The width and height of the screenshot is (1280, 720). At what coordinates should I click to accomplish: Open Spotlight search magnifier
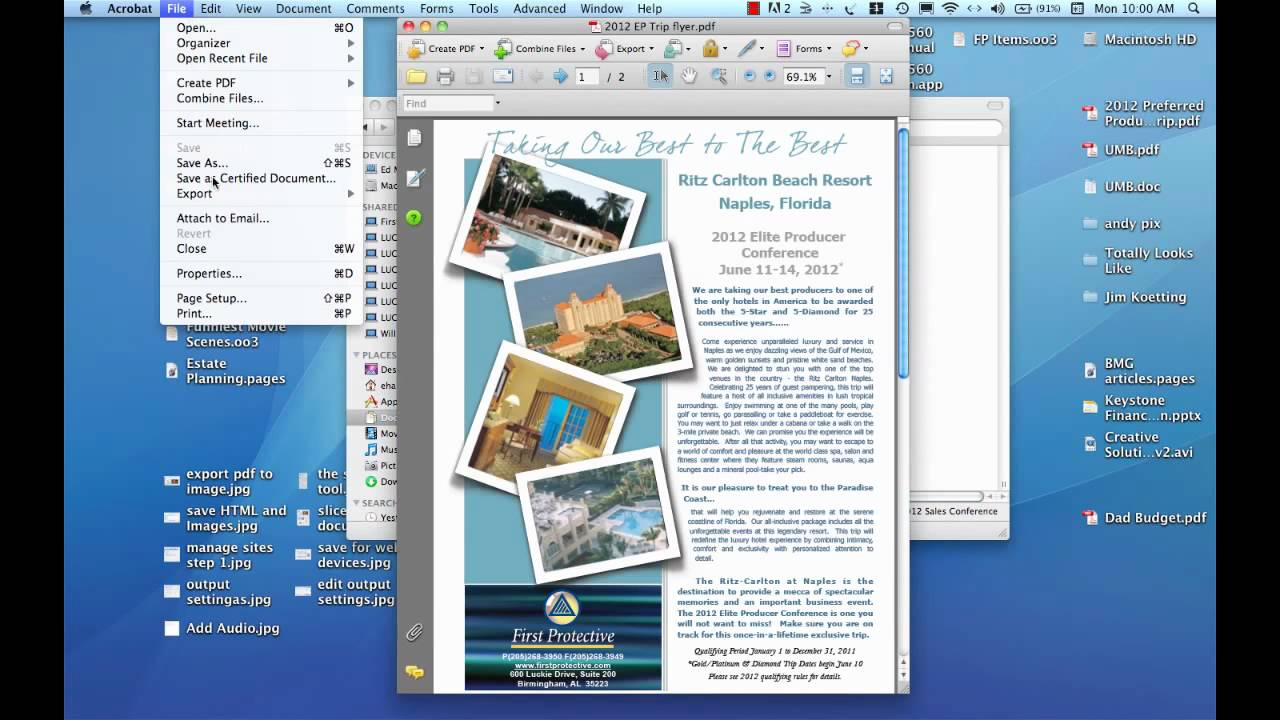(1195, 8)
